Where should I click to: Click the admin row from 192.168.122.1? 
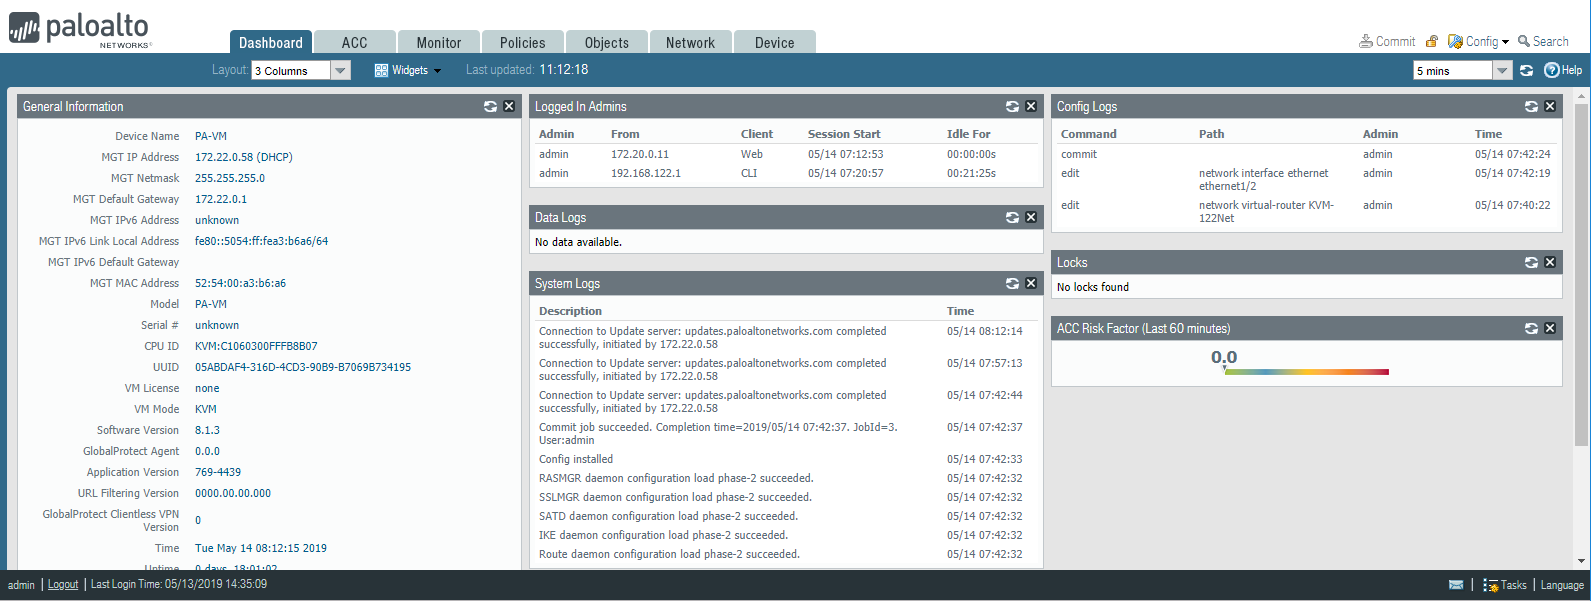pos(785,173)
